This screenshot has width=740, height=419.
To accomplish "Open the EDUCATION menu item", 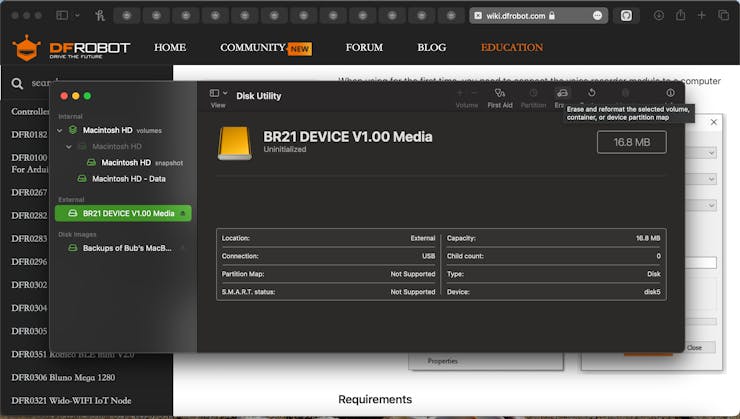I will (x=512, y=48).
